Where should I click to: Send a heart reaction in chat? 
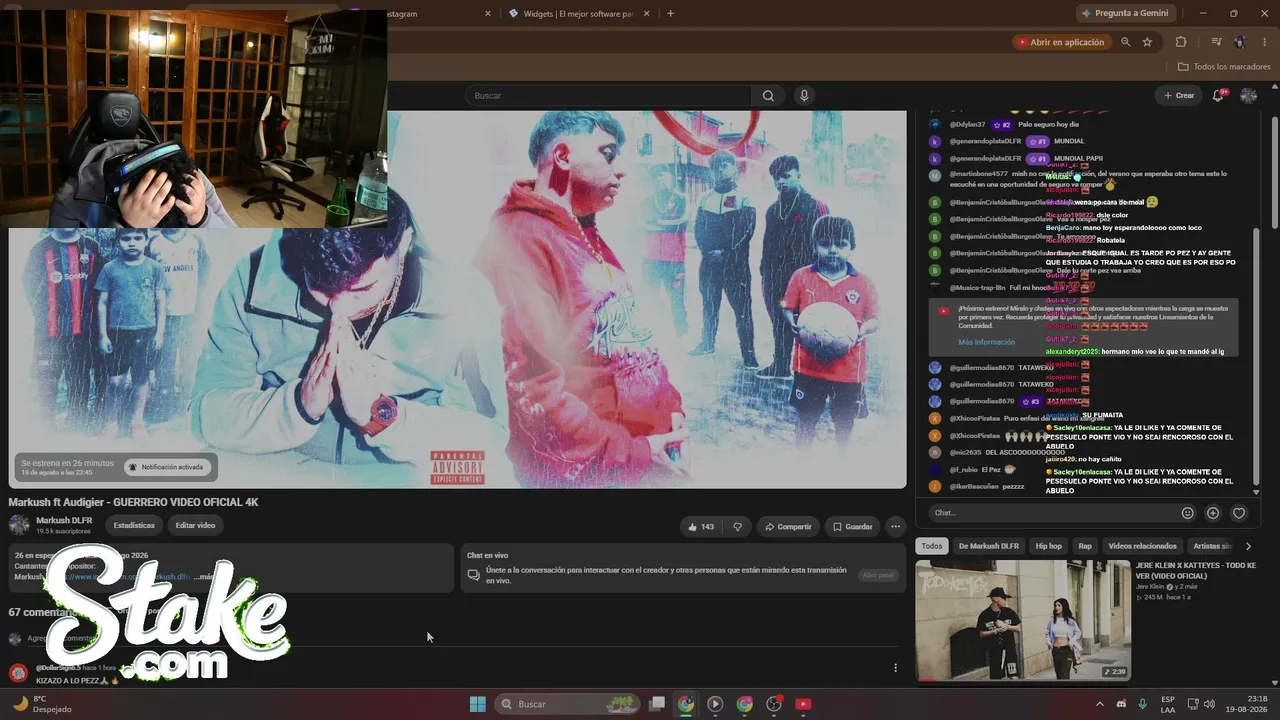(1239, 513)
